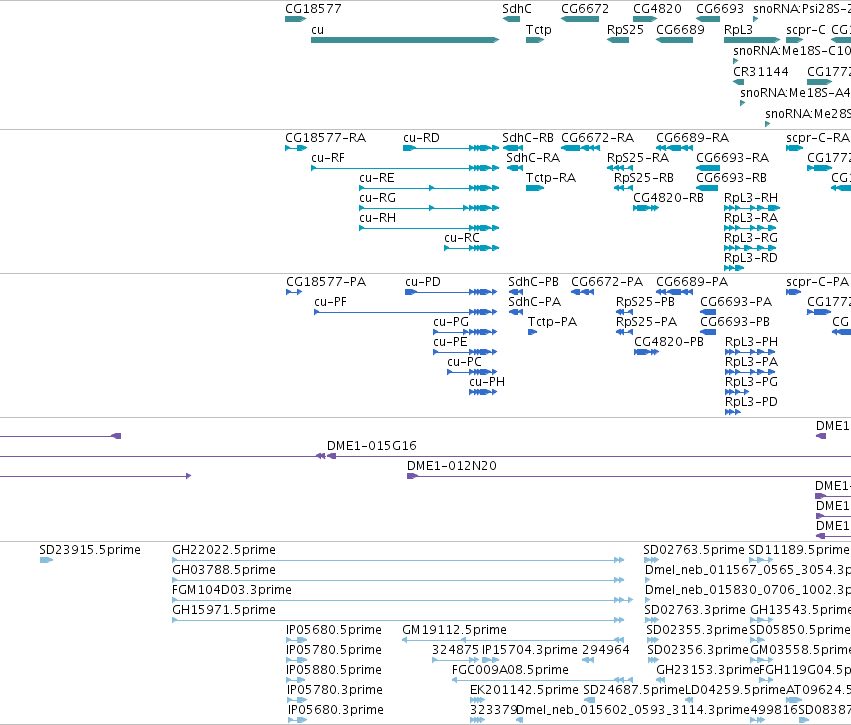851x725 pixels.
Task: Select the cu gene bar
Action: [405, 40]
